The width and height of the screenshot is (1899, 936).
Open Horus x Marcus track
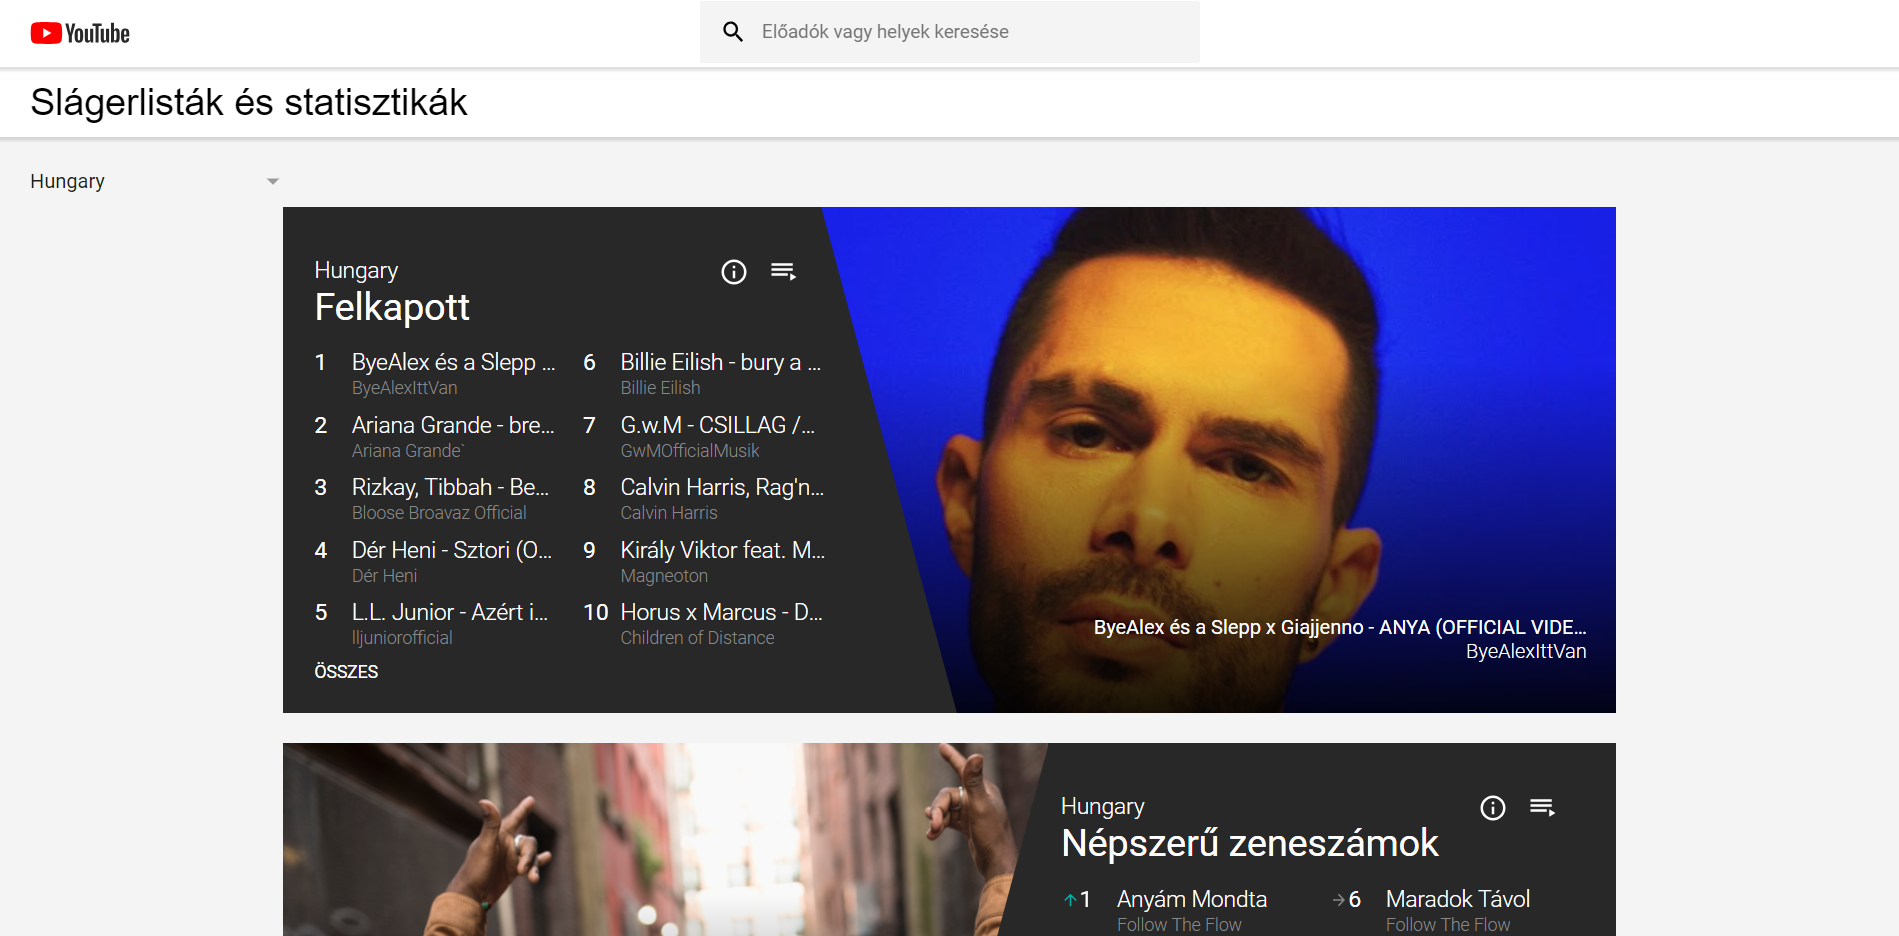721,612
